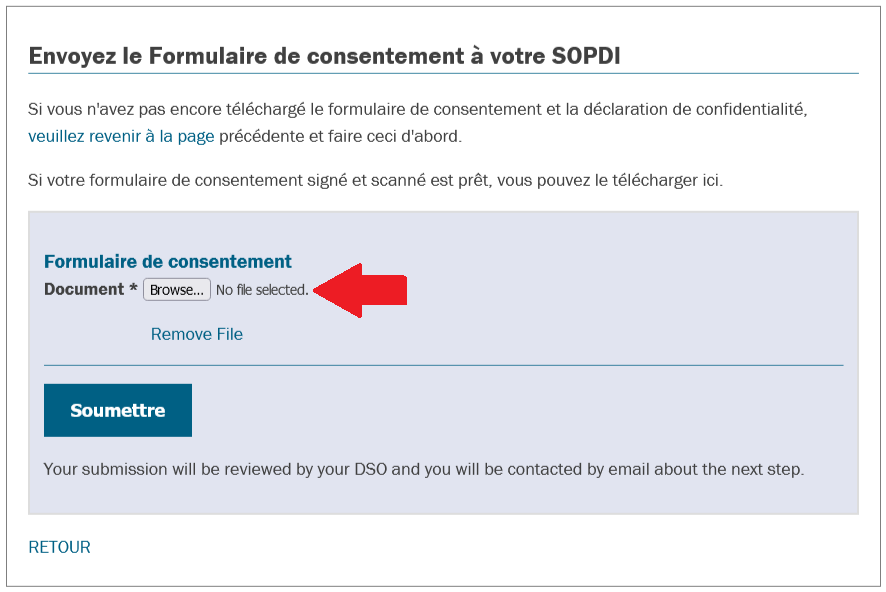Click the 'Your submission will be reviewed' note

(x=424, y=469)
